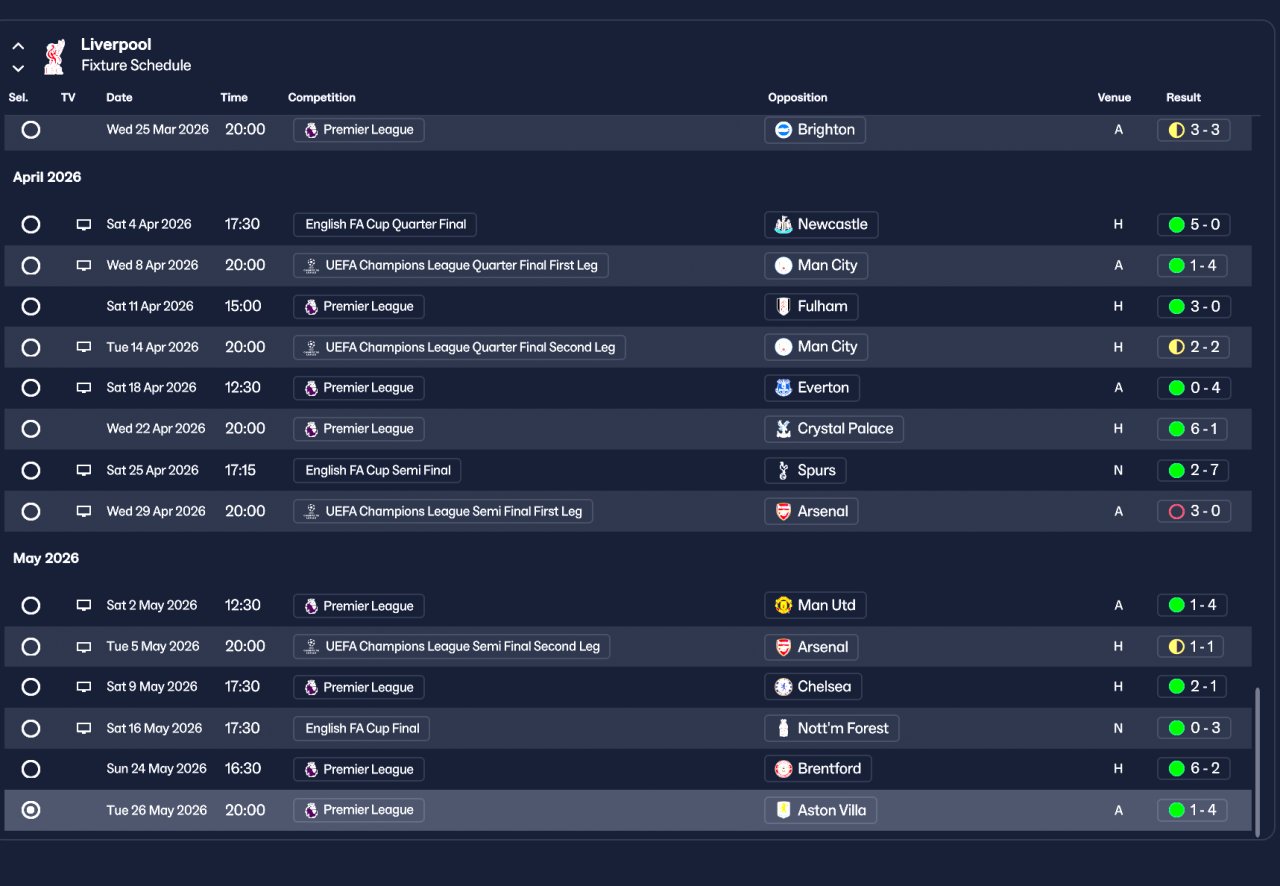Click the up chevron beside Liverpool crest
Screen dimensions: 1280x886
click(x=18, y=46)
